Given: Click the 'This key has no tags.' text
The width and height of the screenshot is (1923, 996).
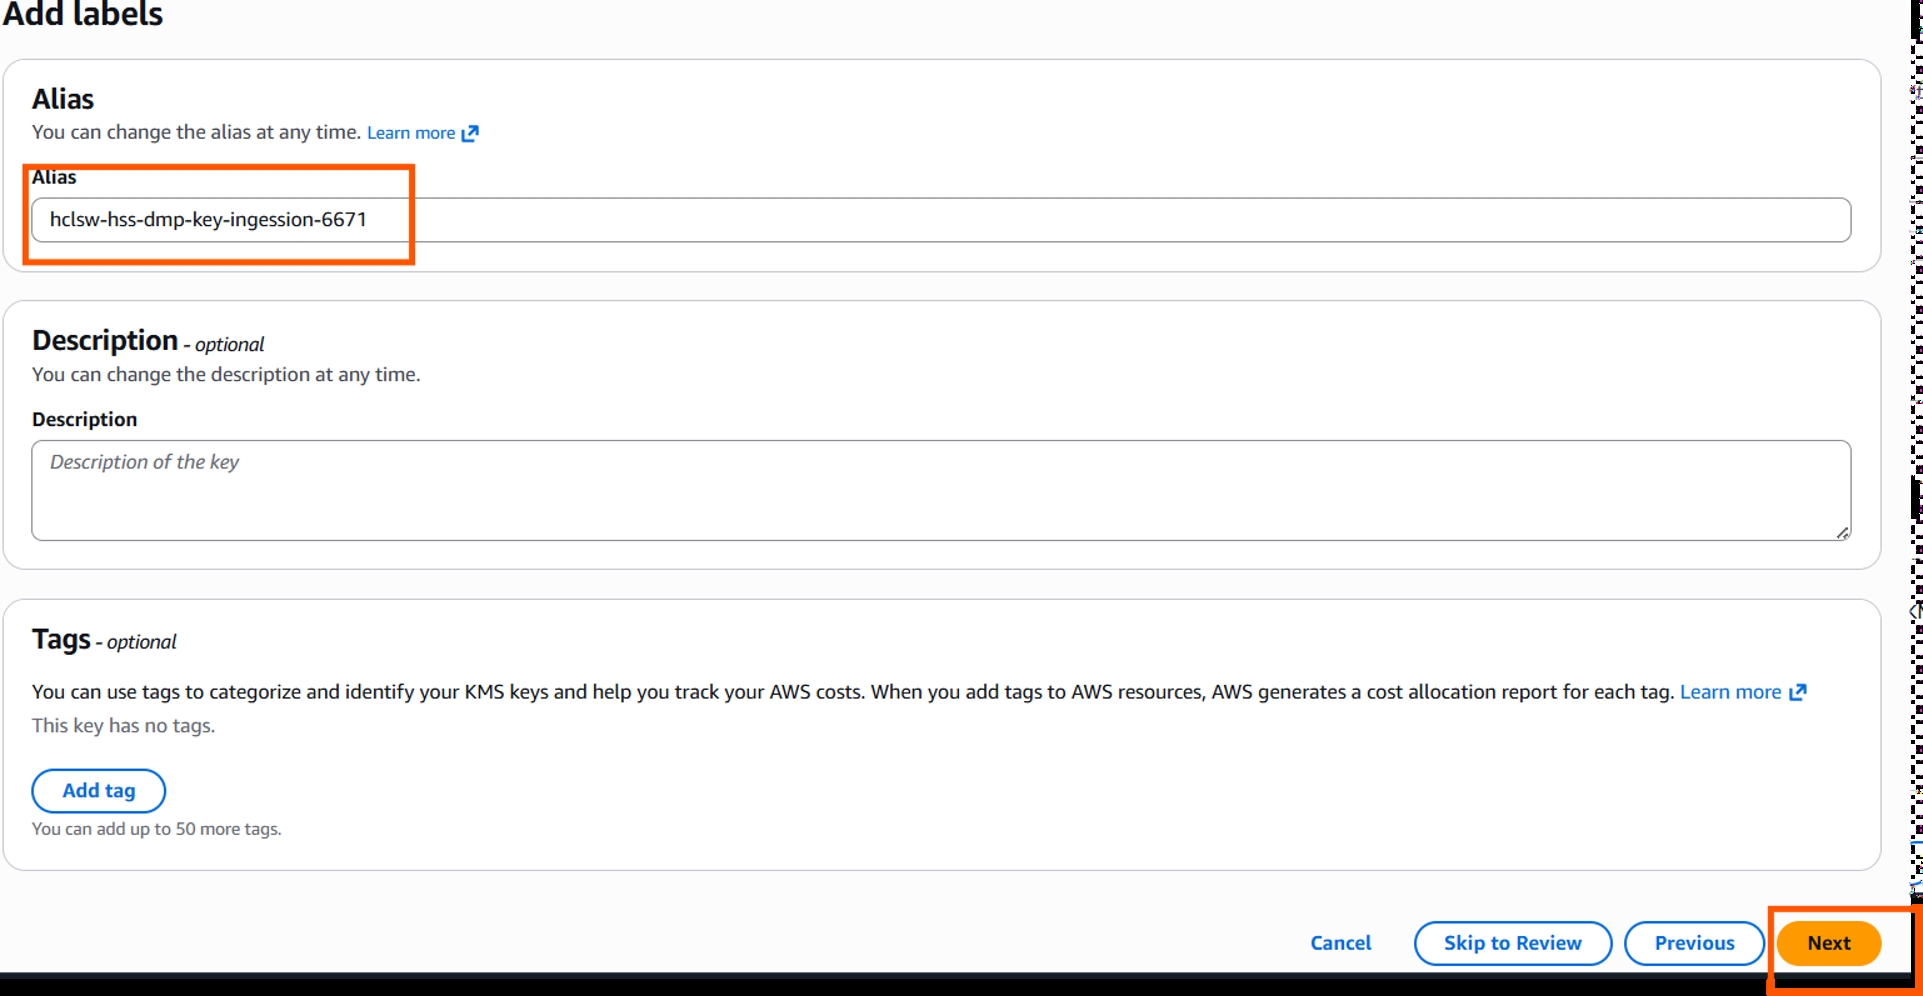Looking at the screenshot, I should [x=124, y=726].
